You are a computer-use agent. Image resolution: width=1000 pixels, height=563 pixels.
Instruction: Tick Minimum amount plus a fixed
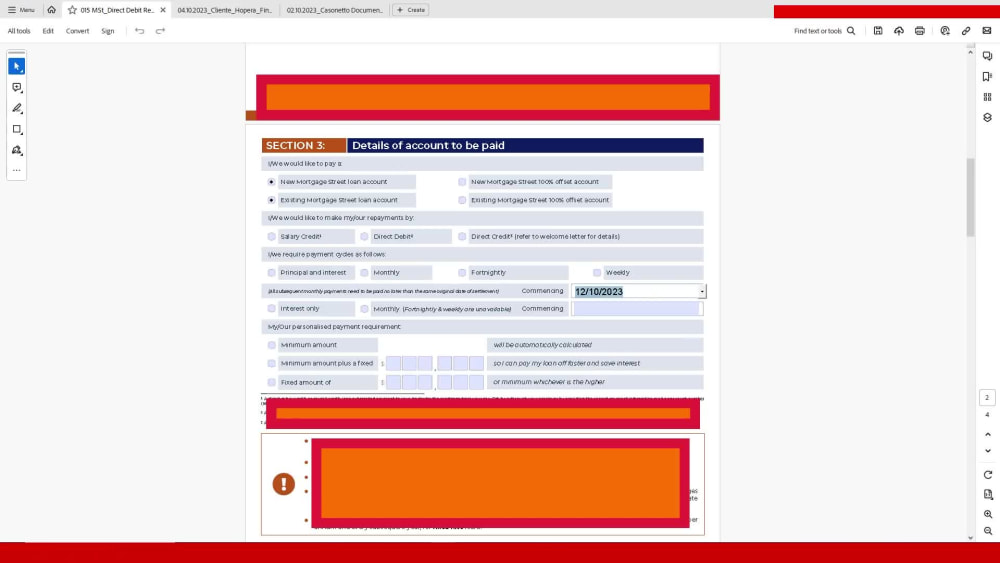(x=272, y=363)
